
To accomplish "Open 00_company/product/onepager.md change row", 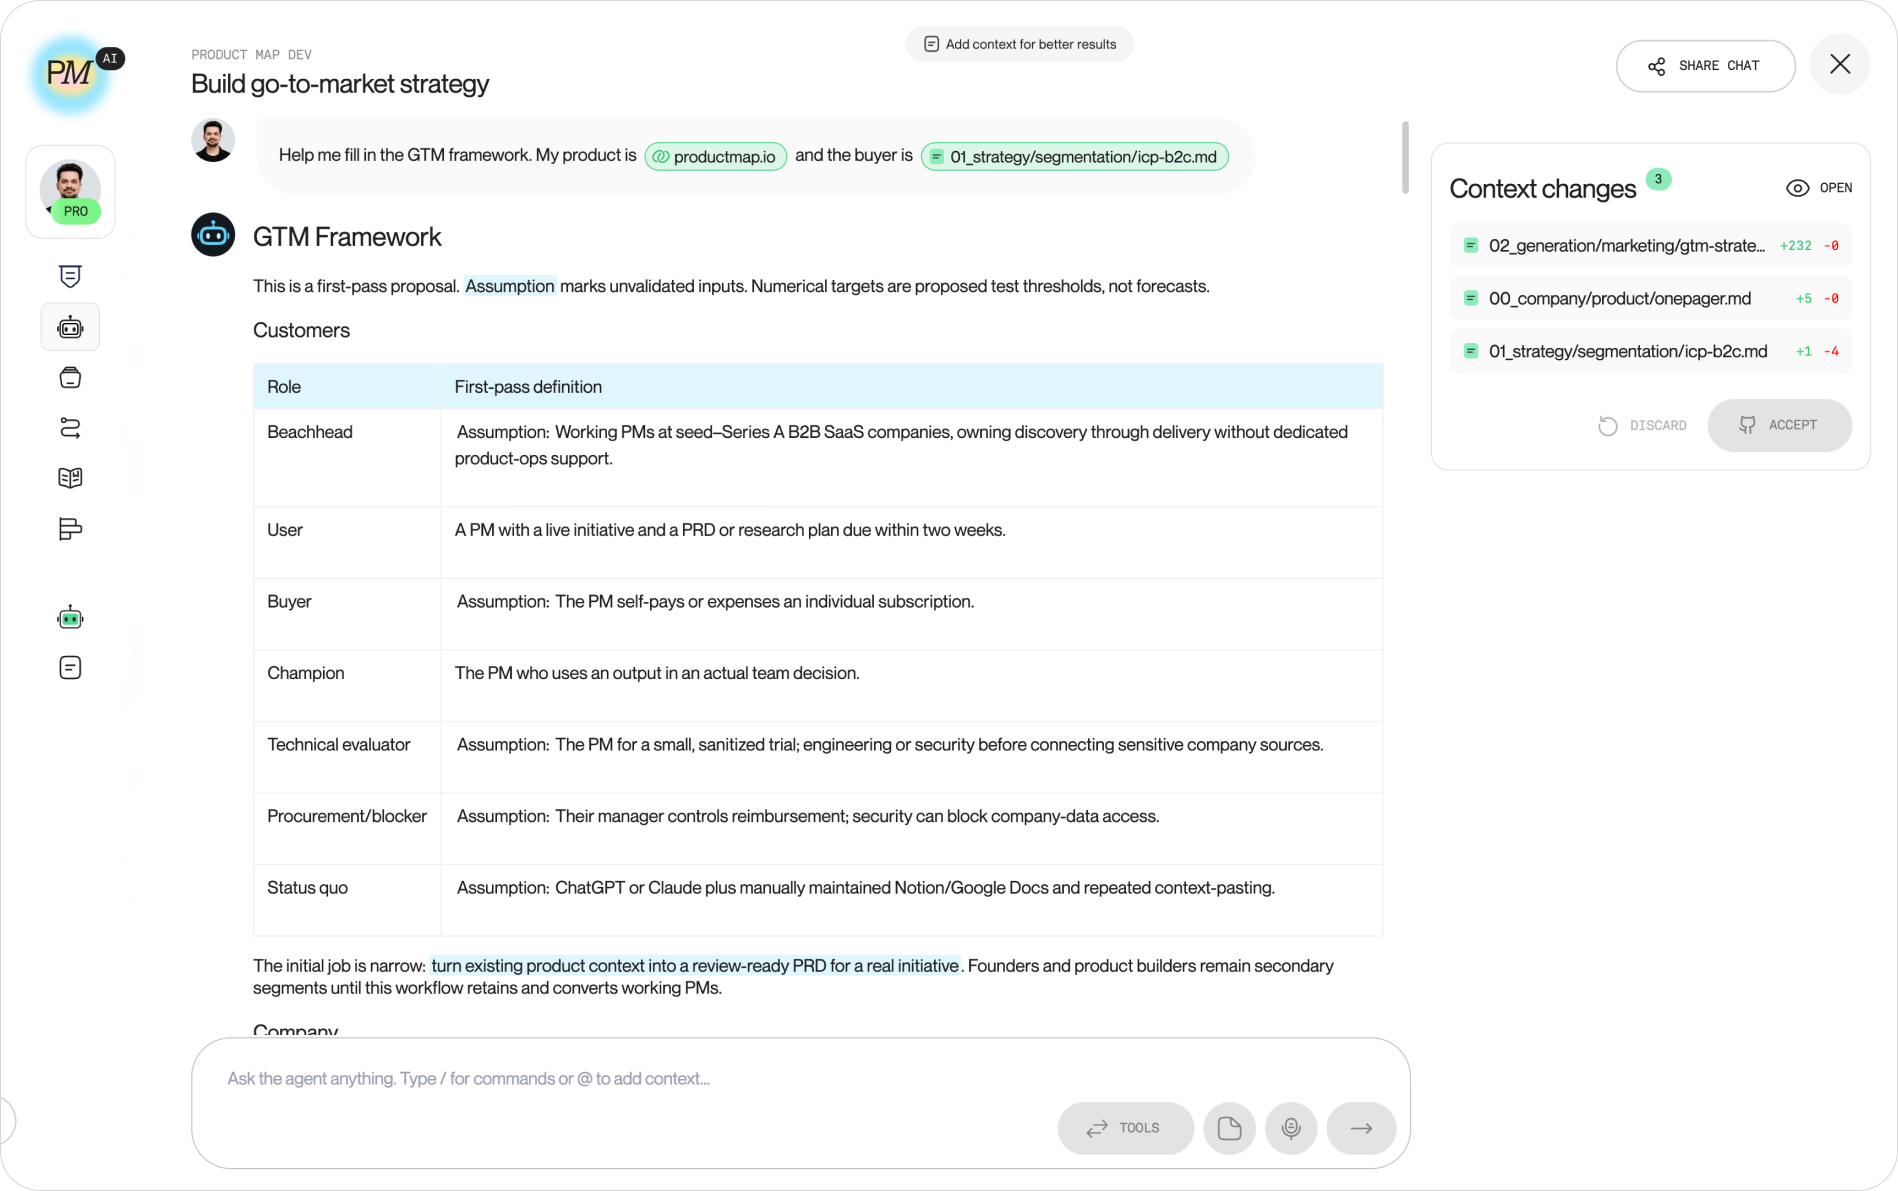I will 1651,299.
